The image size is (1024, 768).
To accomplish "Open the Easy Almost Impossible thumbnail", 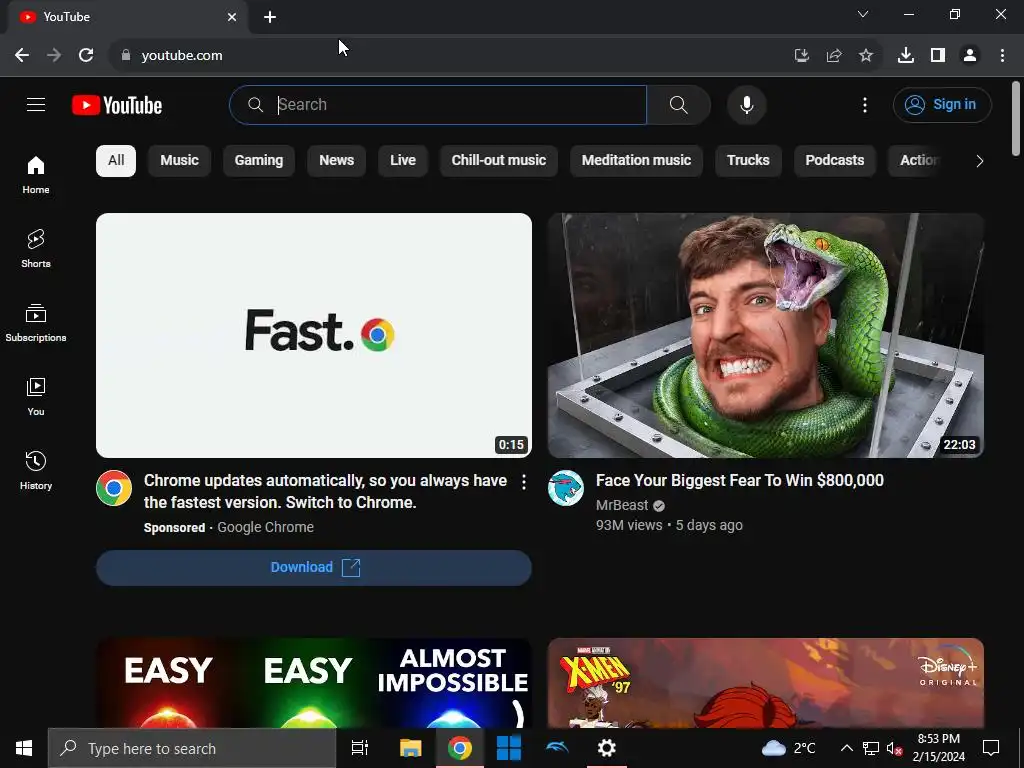I will point(313,682).
